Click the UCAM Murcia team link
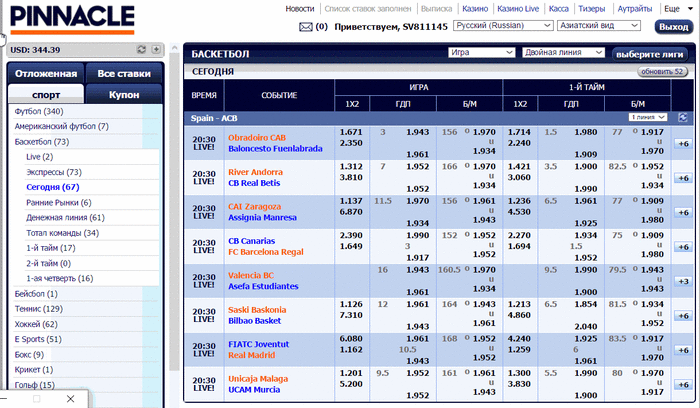The image size is (700, 408). (x=254, y=389)
